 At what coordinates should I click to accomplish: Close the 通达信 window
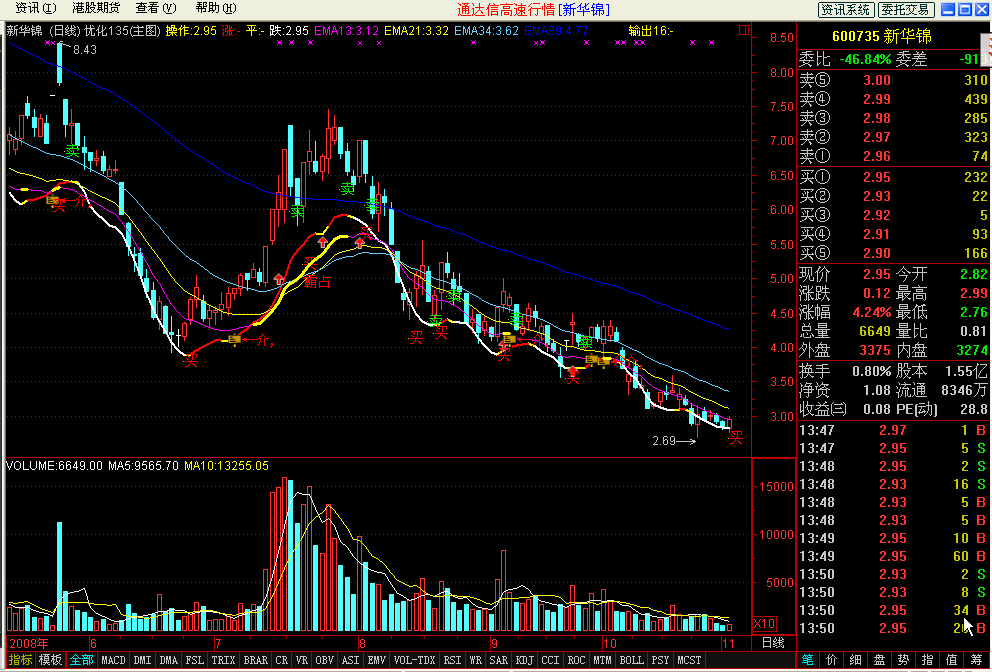coord(982,9)
